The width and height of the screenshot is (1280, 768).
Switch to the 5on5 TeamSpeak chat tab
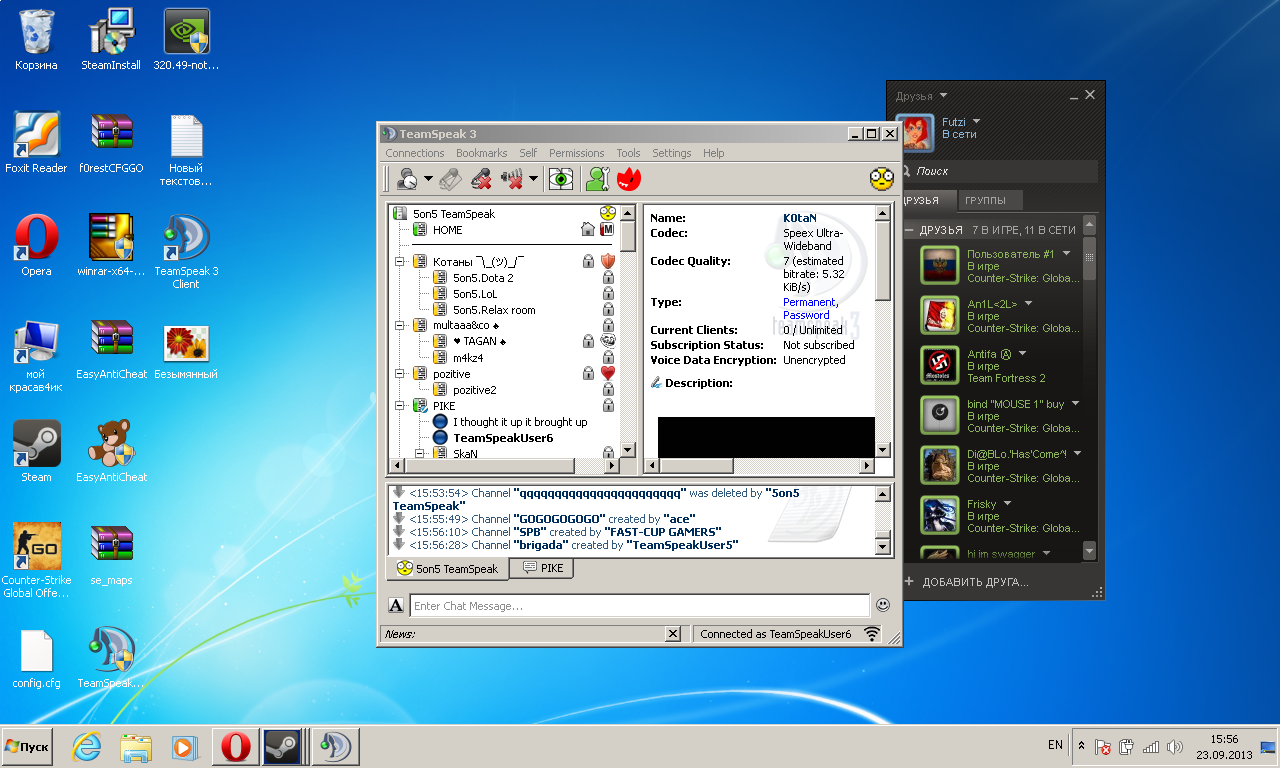coord(447,569)
